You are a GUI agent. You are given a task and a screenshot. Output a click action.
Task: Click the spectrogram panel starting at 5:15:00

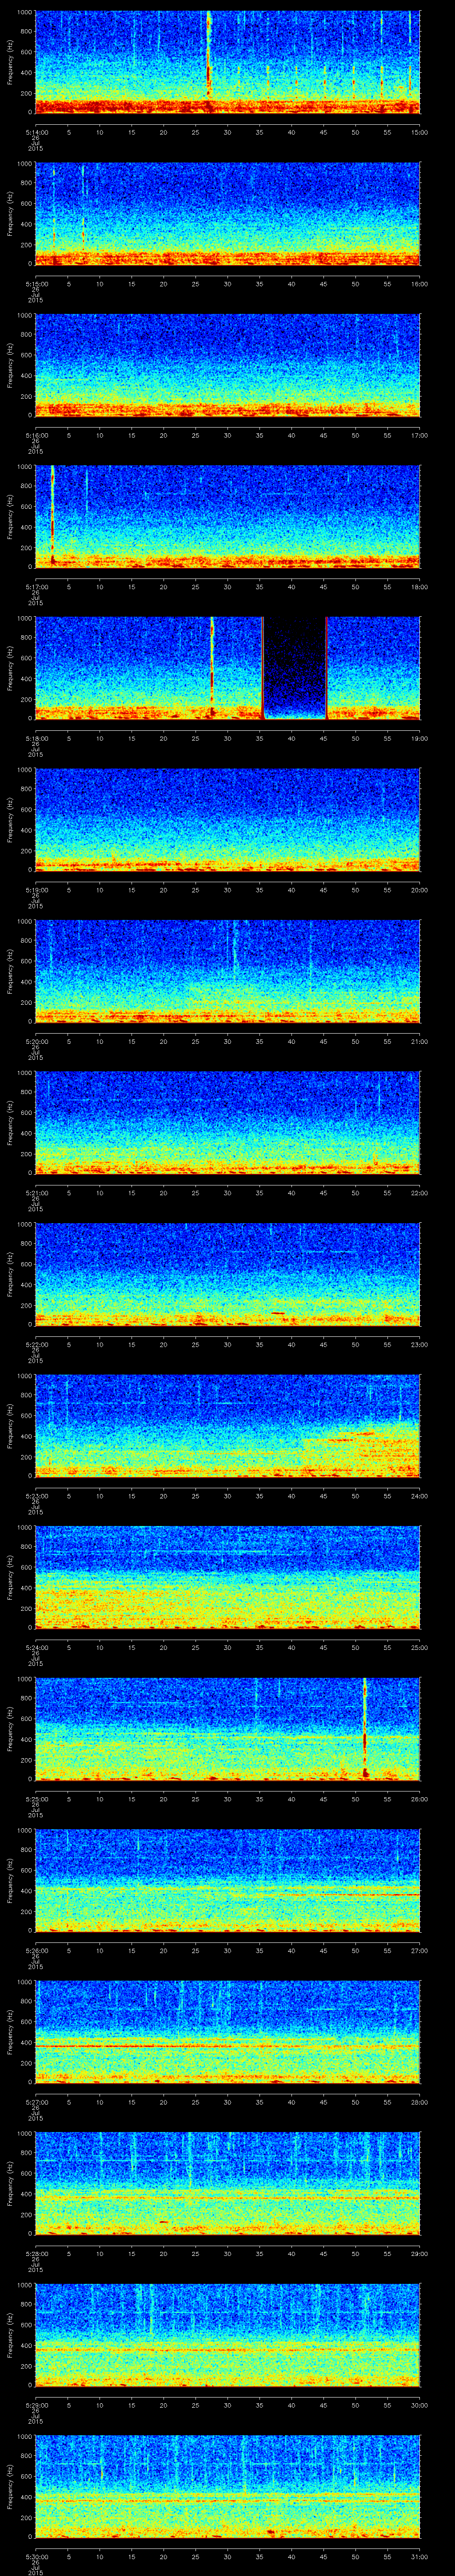(x=227, y=214)
